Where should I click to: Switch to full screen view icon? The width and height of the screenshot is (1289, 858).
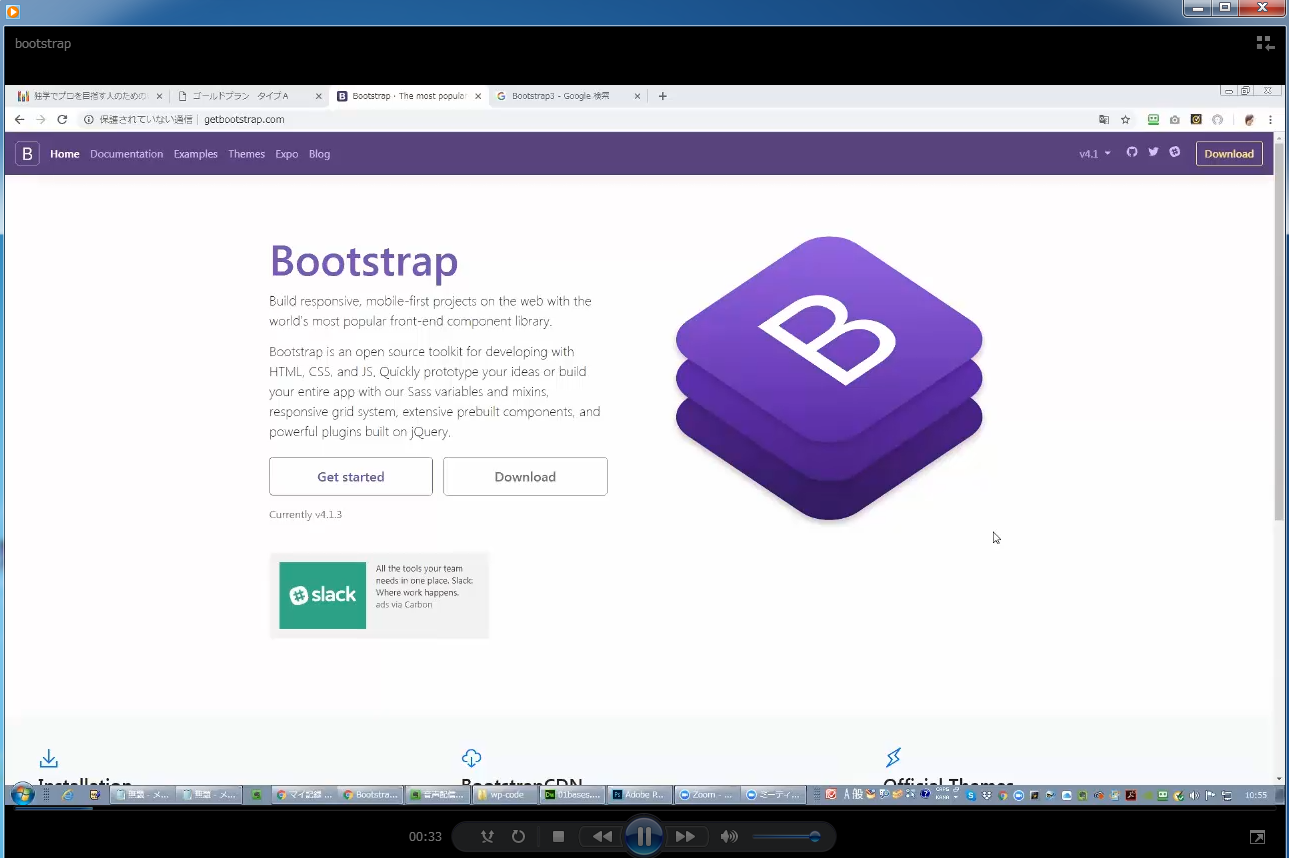coord(1257,837)
